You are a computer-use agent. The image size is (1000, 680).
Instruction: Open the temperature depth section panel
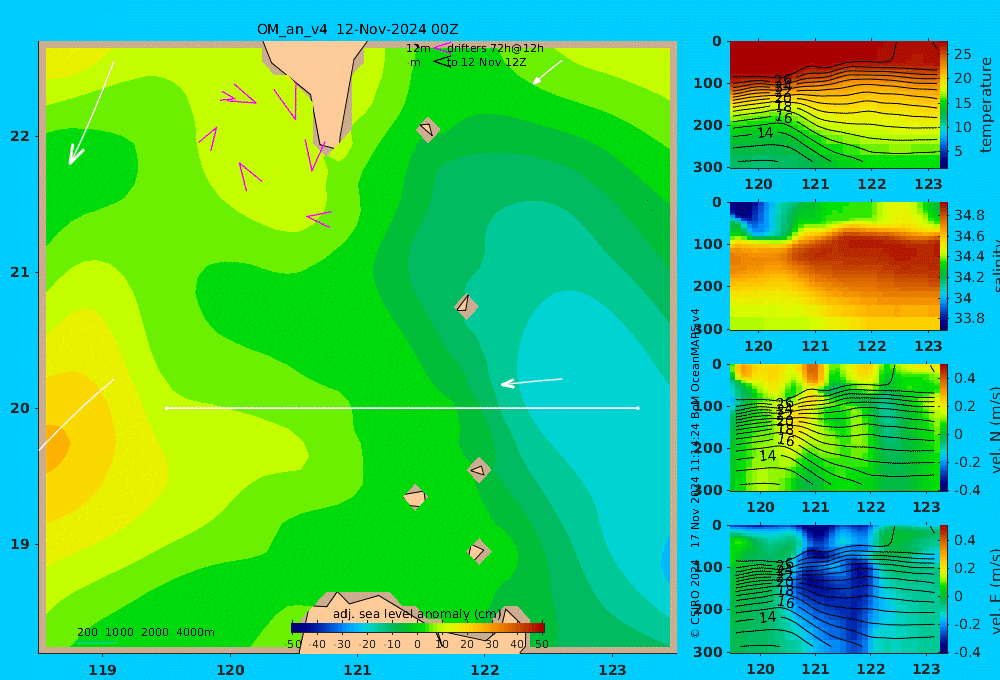coord(834,105)
